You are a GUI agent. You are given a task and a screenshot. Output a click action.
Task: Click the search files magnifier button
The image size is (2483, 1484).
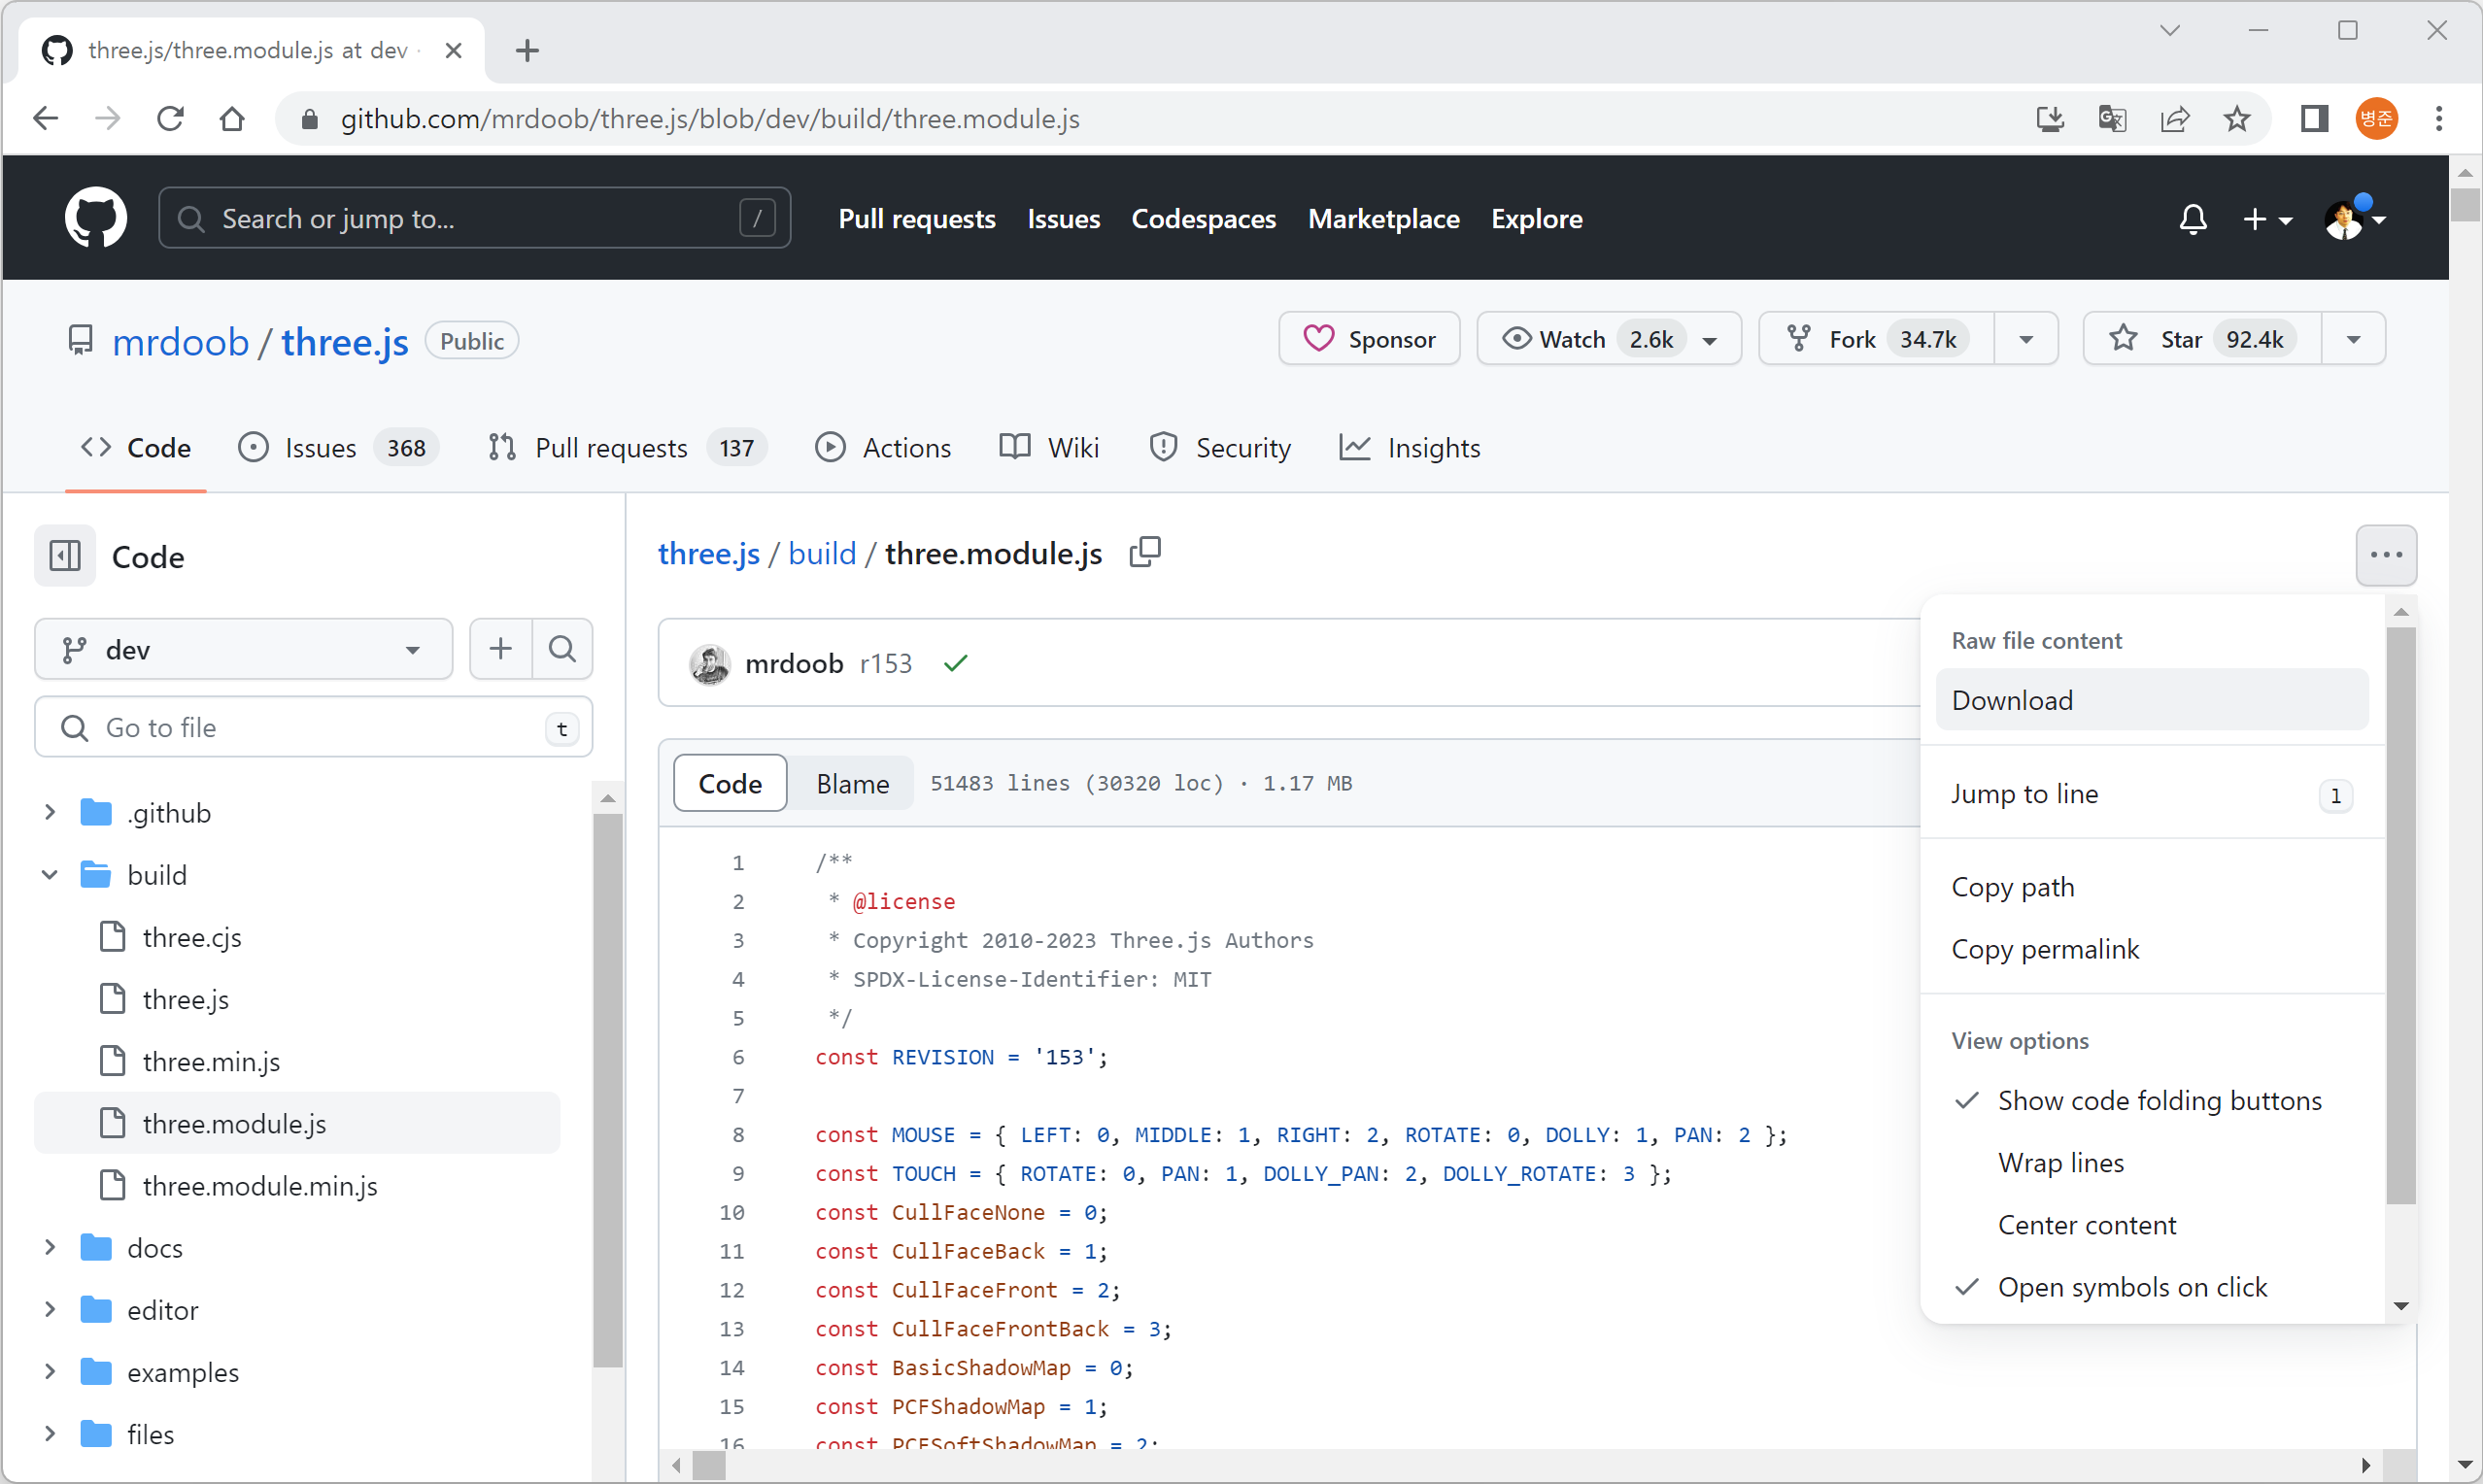[563, 649]
